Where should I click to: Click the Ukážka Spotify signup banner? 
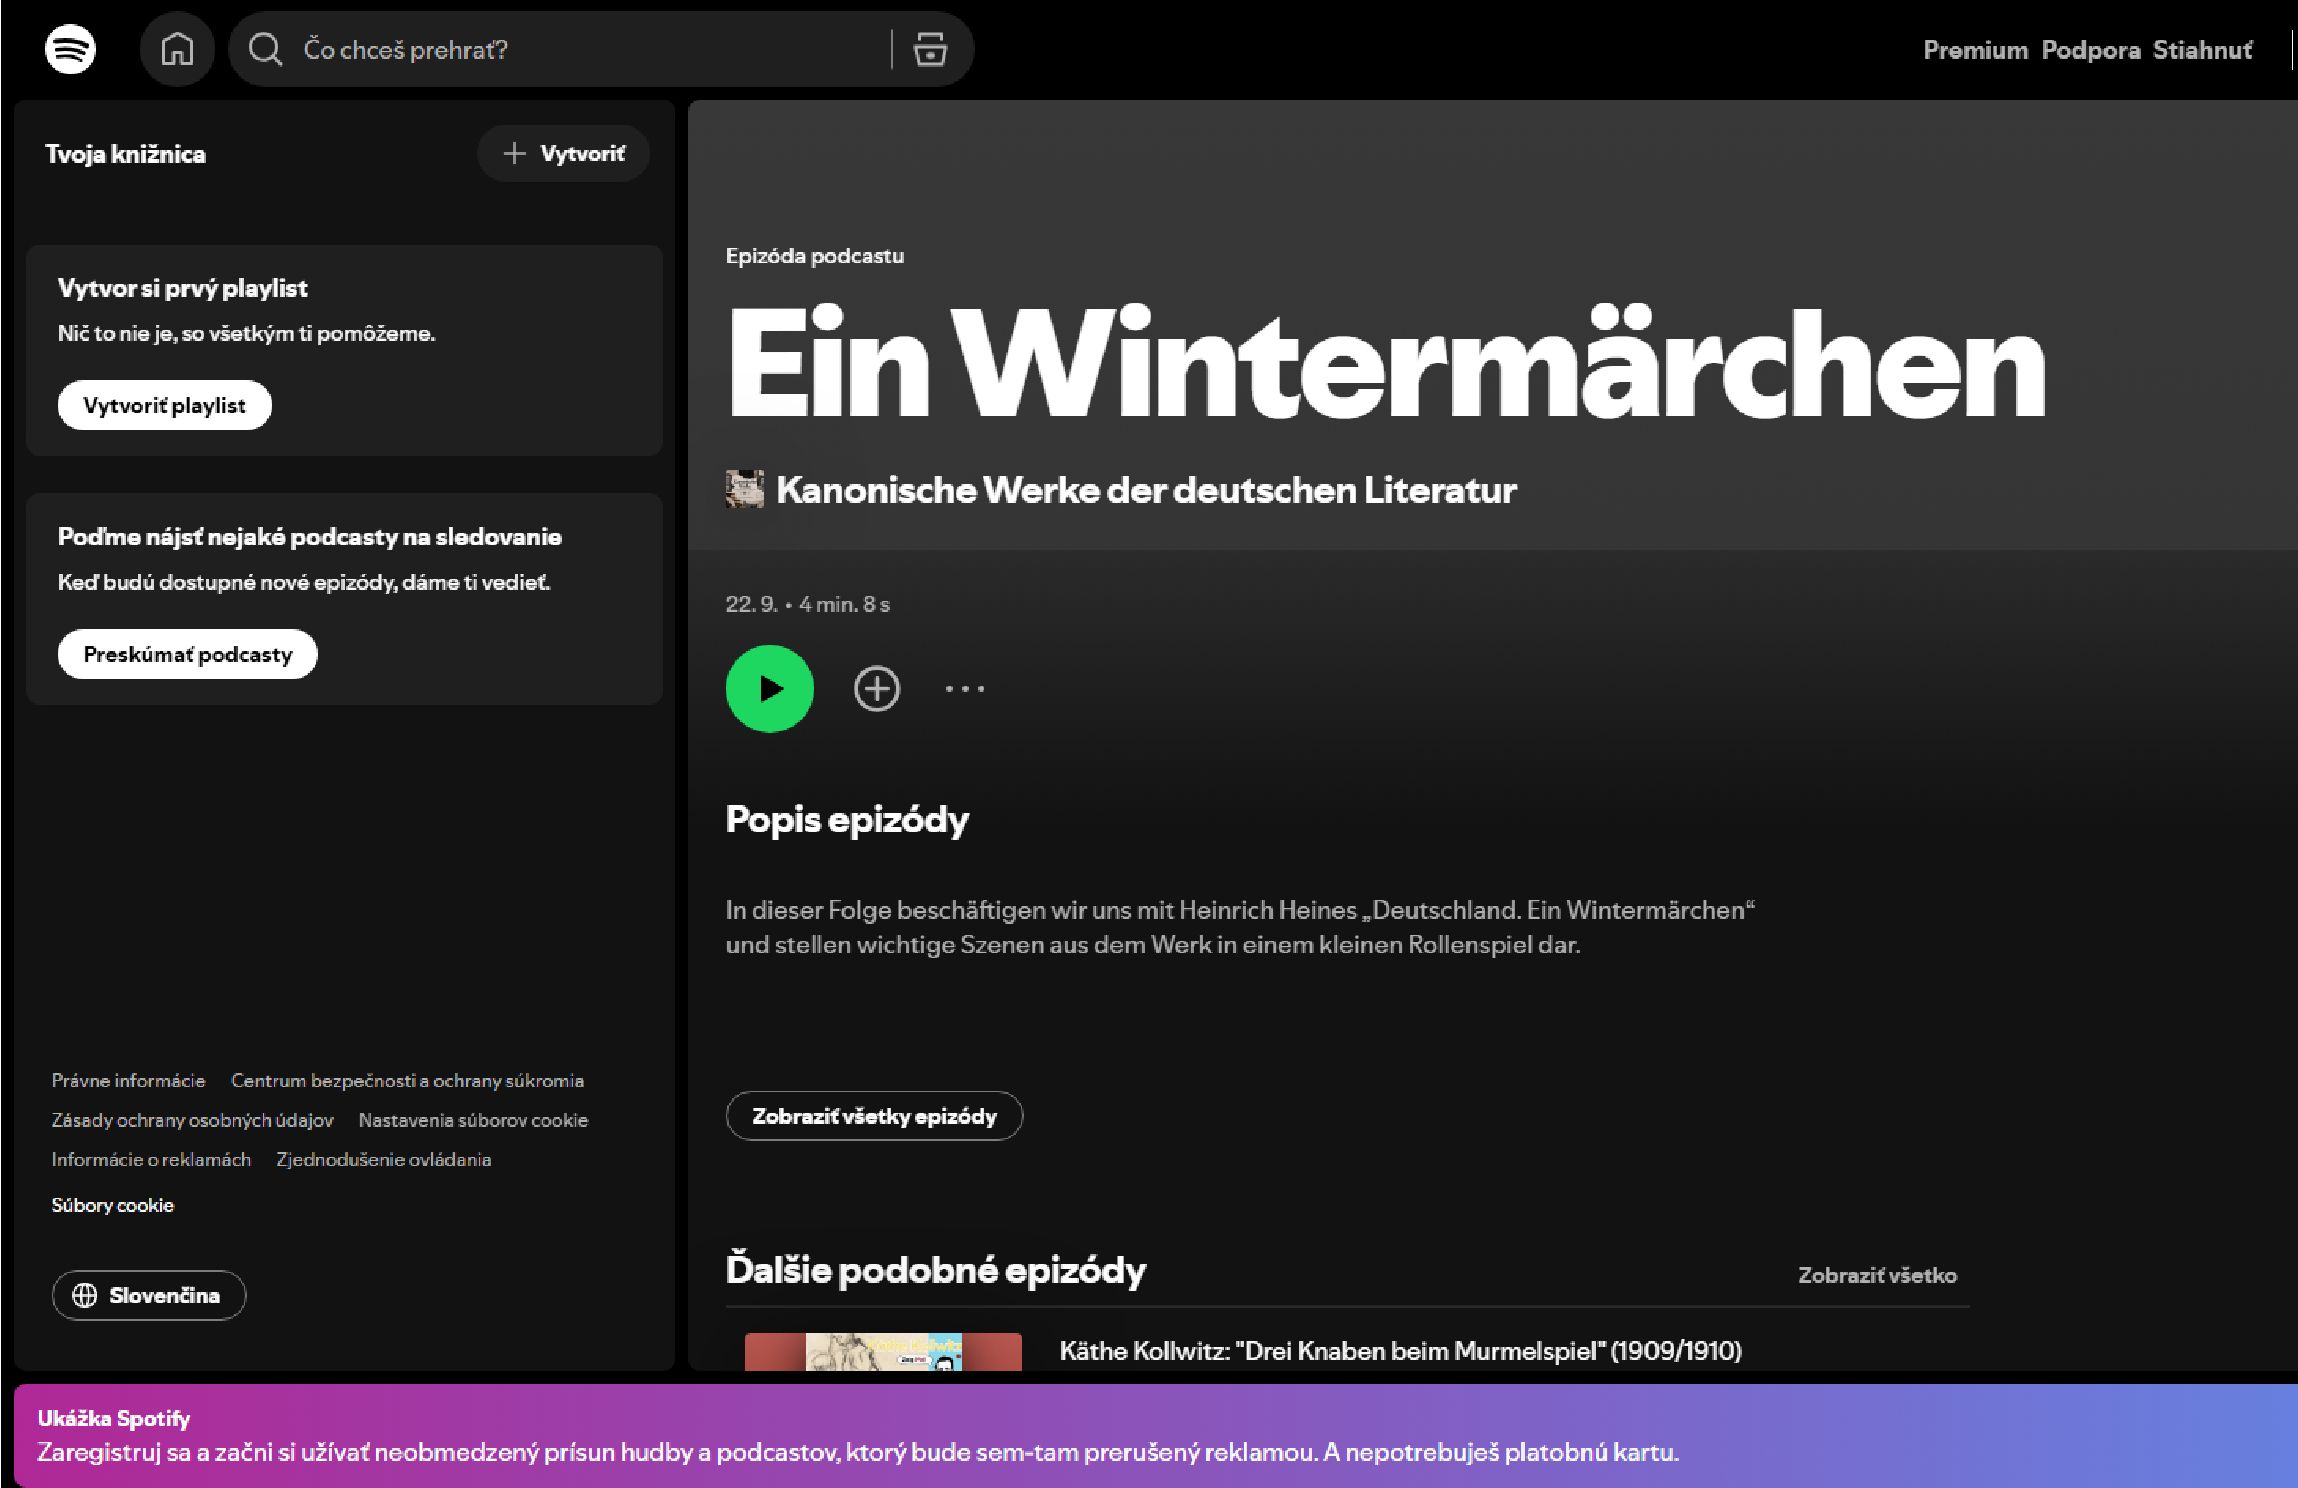[1156, 1436]
